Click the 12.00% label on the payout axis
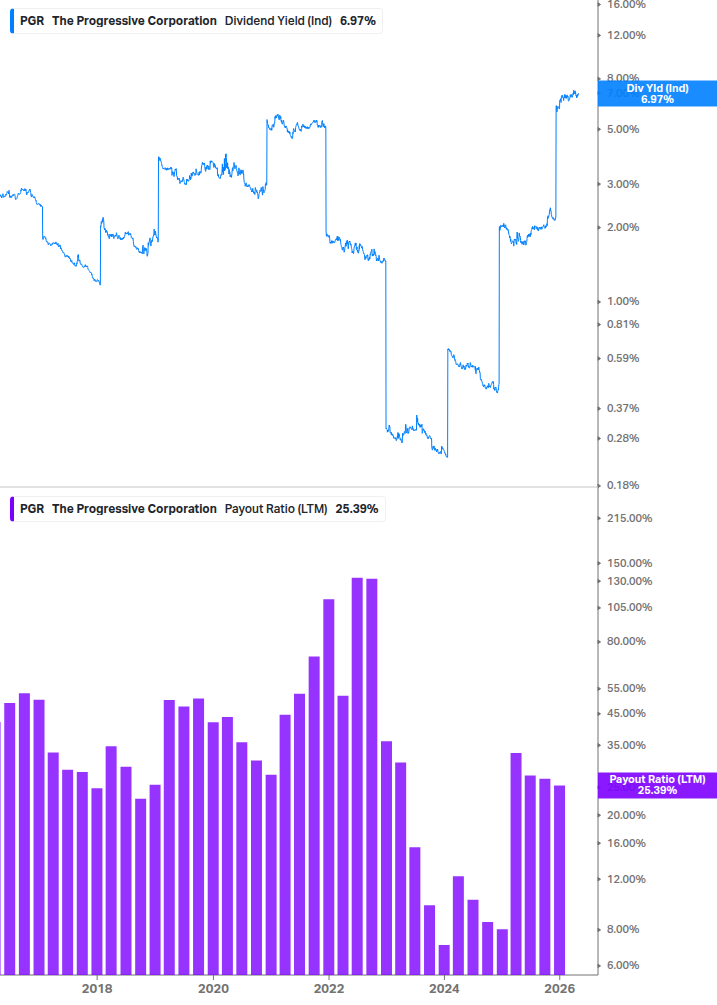The height and width of the screenshot is (1005, 717). (x=626, y=879)
